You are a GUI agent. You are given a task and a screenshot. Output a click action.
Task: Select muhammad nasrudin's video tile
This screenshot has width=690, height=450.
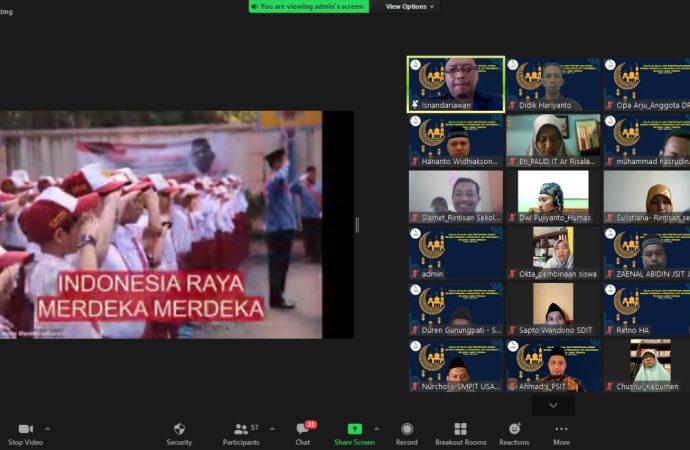(647, 140)
